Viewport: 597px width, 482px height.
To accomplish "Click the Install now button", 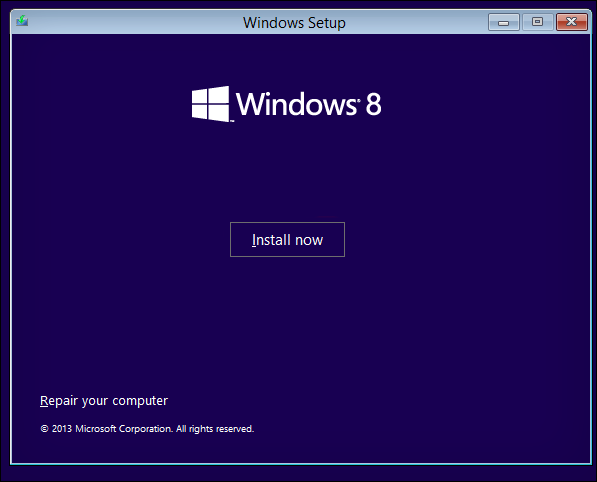I will point(287,239).
